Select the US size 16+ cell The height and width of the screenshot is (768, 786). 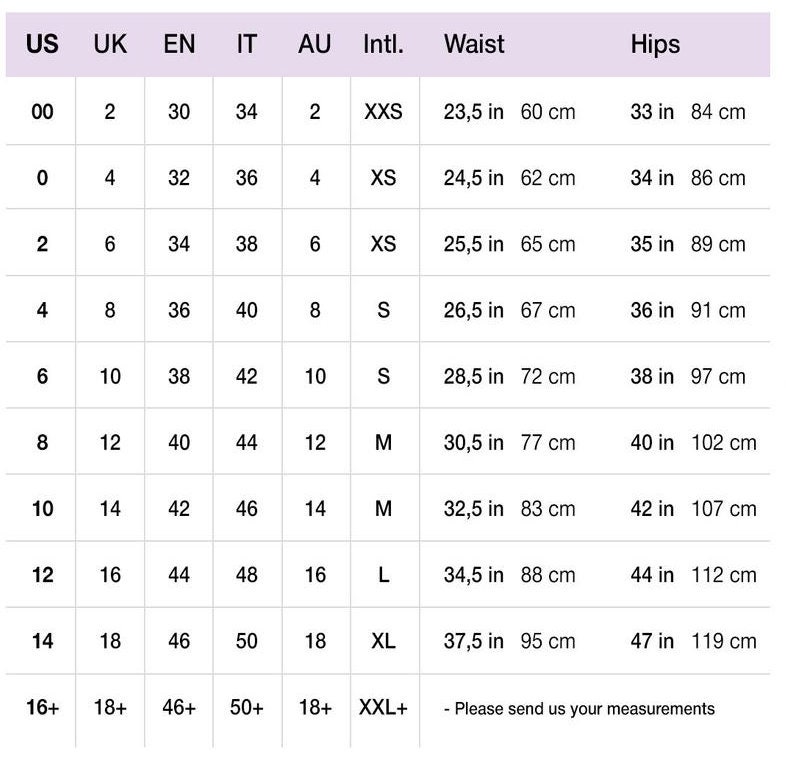tap(43, 707)
